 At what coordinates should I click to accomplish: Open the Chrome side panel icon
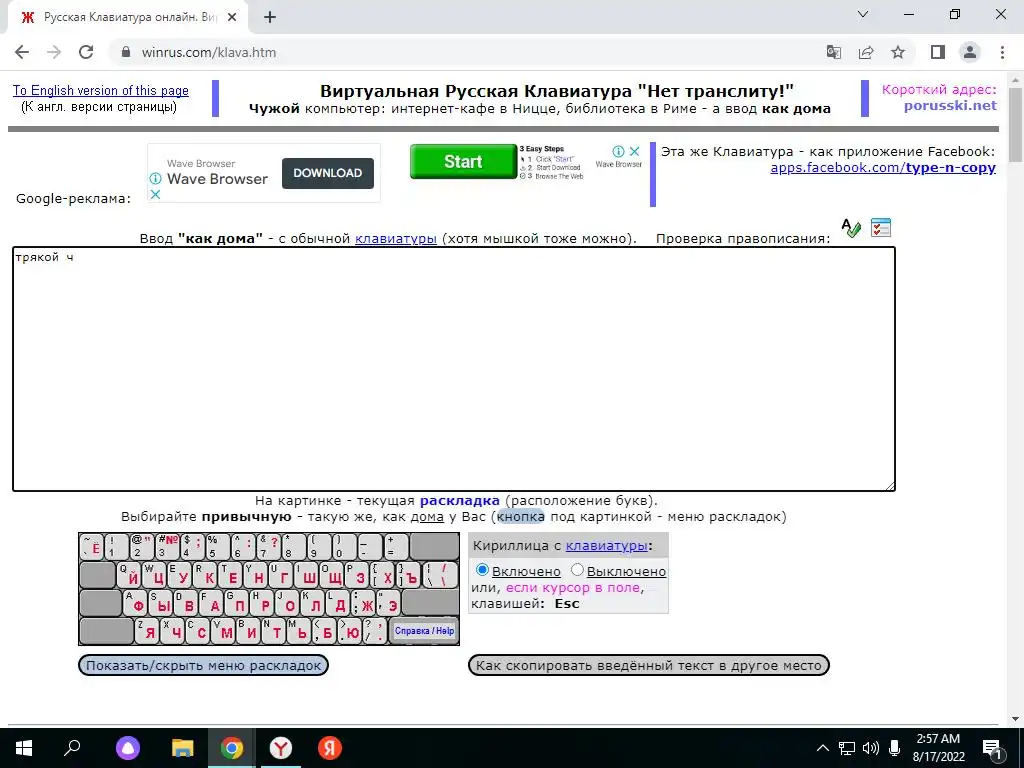938,52
